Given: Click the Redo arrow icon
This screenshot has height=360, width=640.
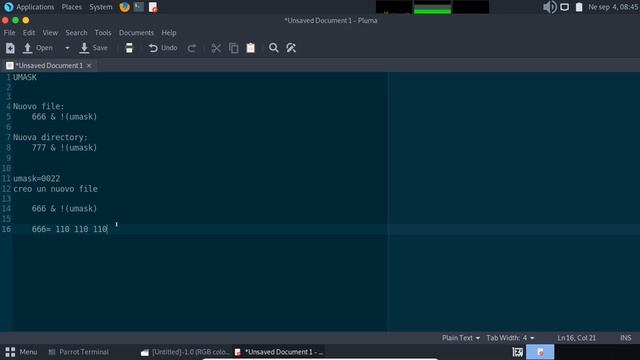Looking at the screenshot, I should (x=191, y=48).
